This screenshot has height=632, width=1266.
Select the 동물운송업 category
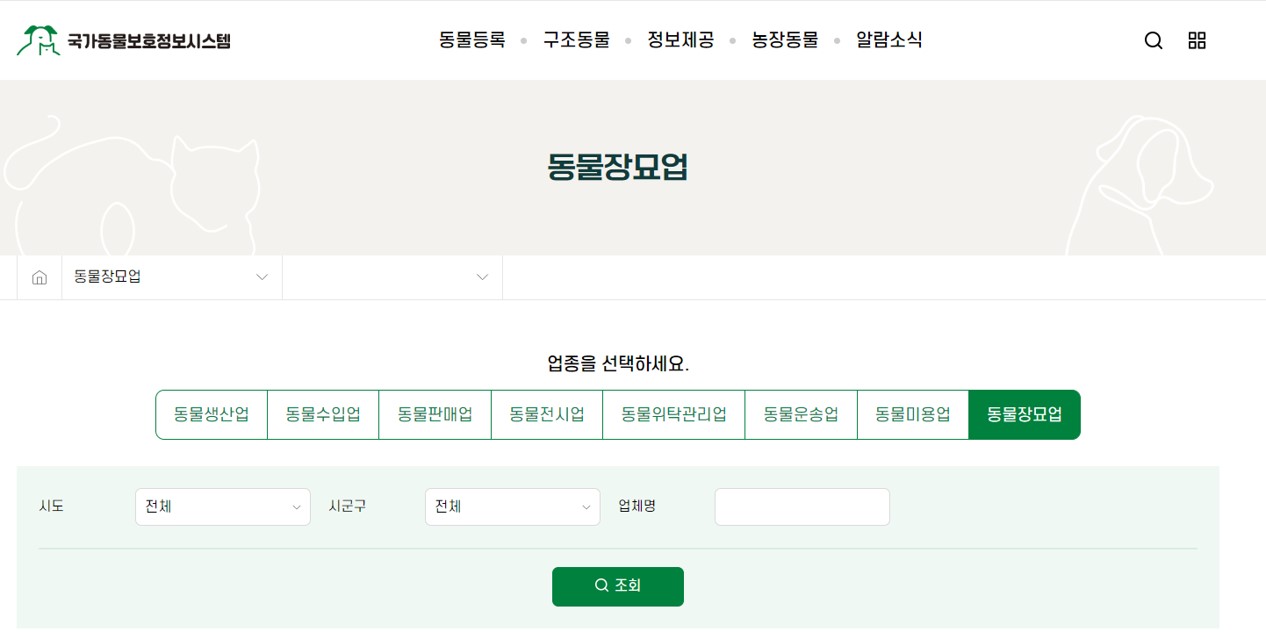[801, 414]
